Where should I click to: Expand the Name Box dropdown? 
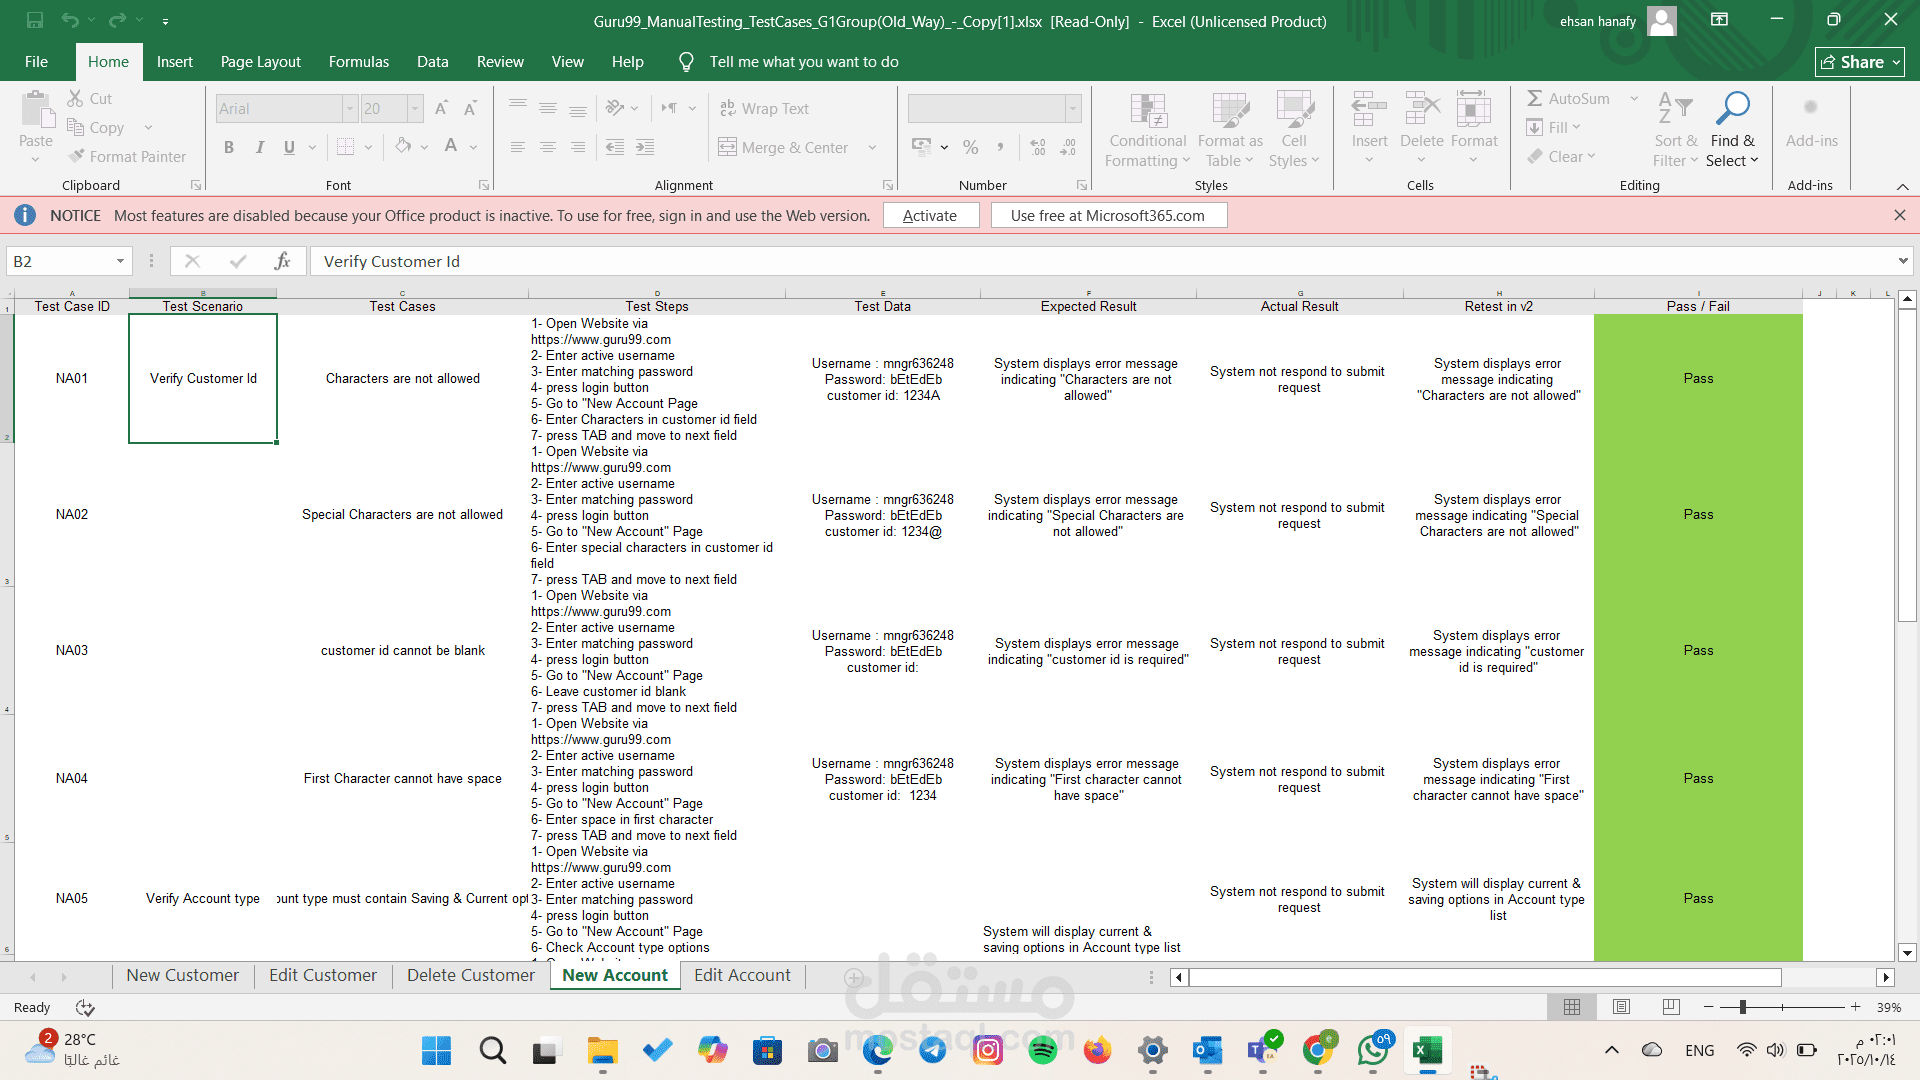coord(120,261)
